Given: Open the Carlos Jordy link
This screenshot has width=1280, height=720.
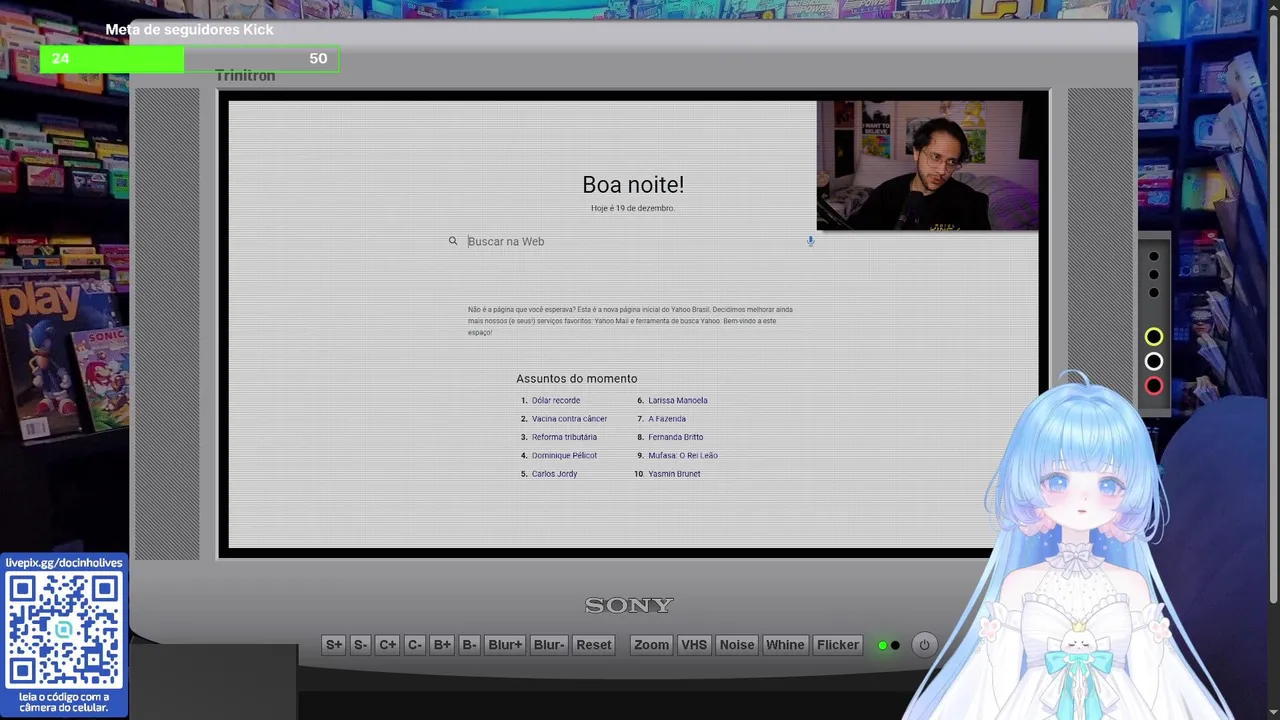Looking at the screenshot, I should point(554,474).
